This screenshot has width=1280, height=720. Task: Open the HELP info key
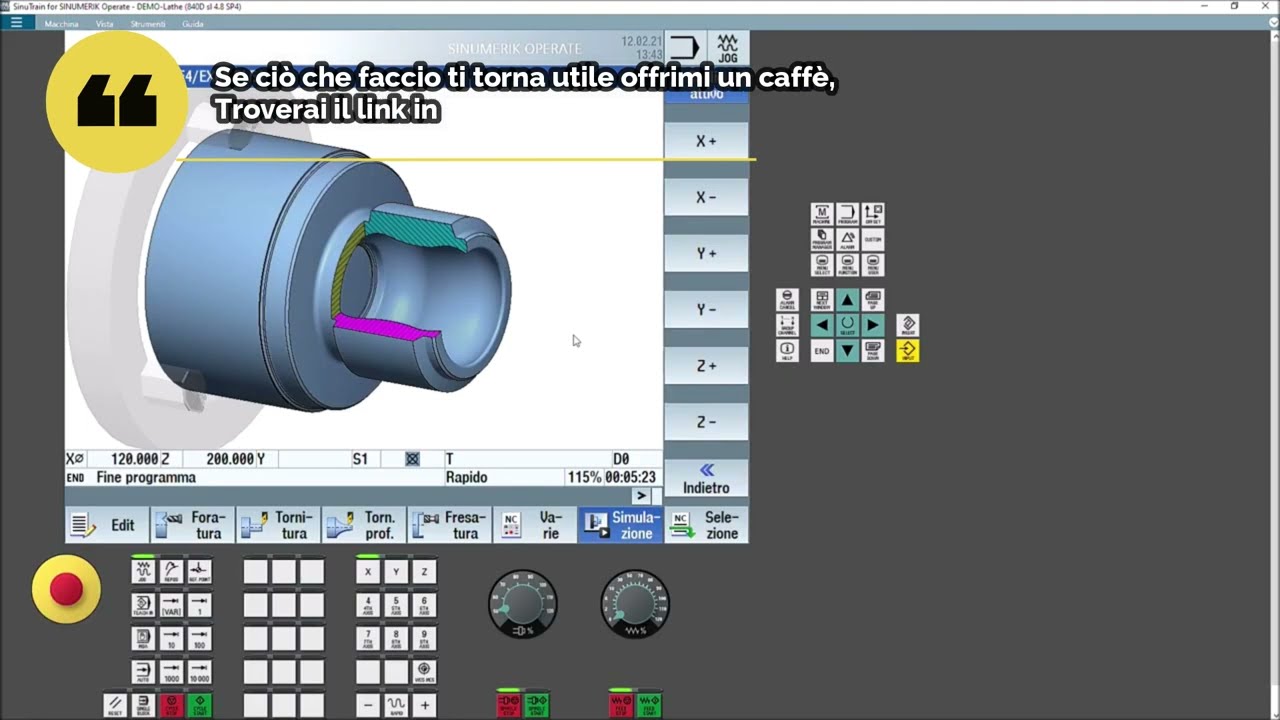[x=787, y=351]
